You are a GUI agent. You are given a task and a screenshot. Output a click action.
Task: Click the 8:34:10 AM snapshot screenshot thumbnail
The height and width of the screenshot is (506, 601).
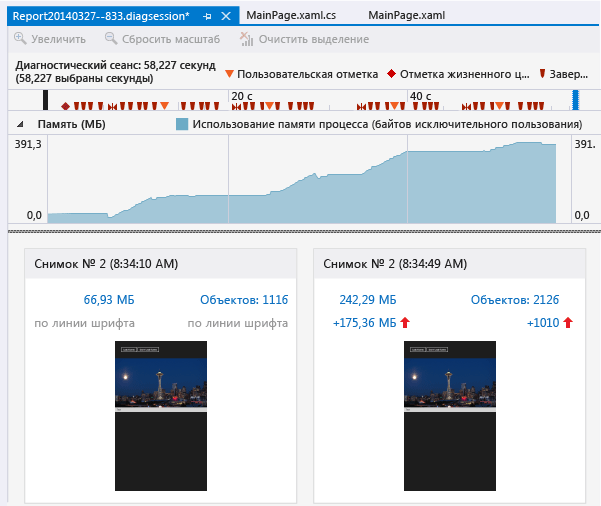[x=161, y=416]
